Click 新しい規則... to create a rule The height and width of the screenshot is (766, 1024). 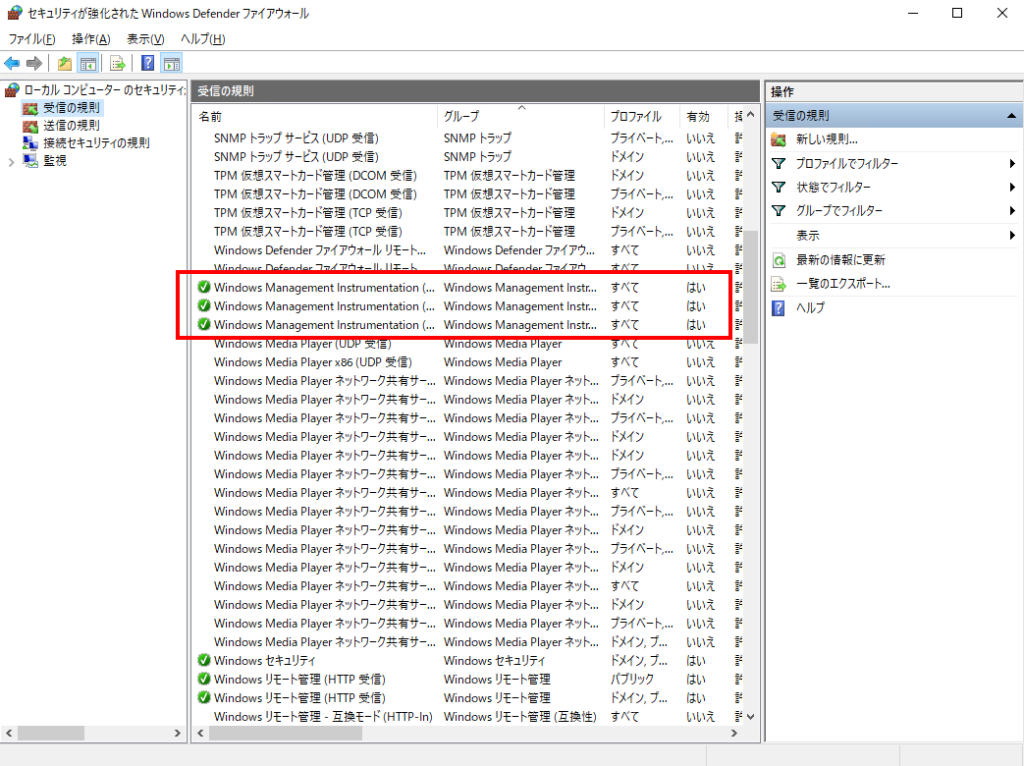pos(826,139)
